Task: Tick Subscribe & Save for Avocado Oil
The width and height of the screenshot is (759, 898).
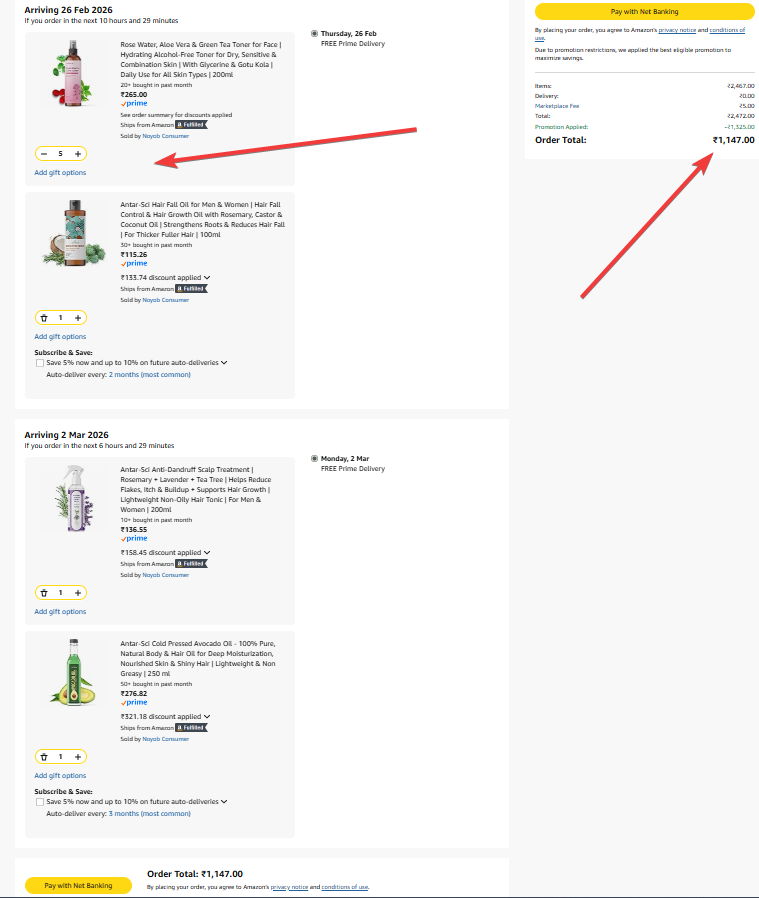Action: [40, 802]
